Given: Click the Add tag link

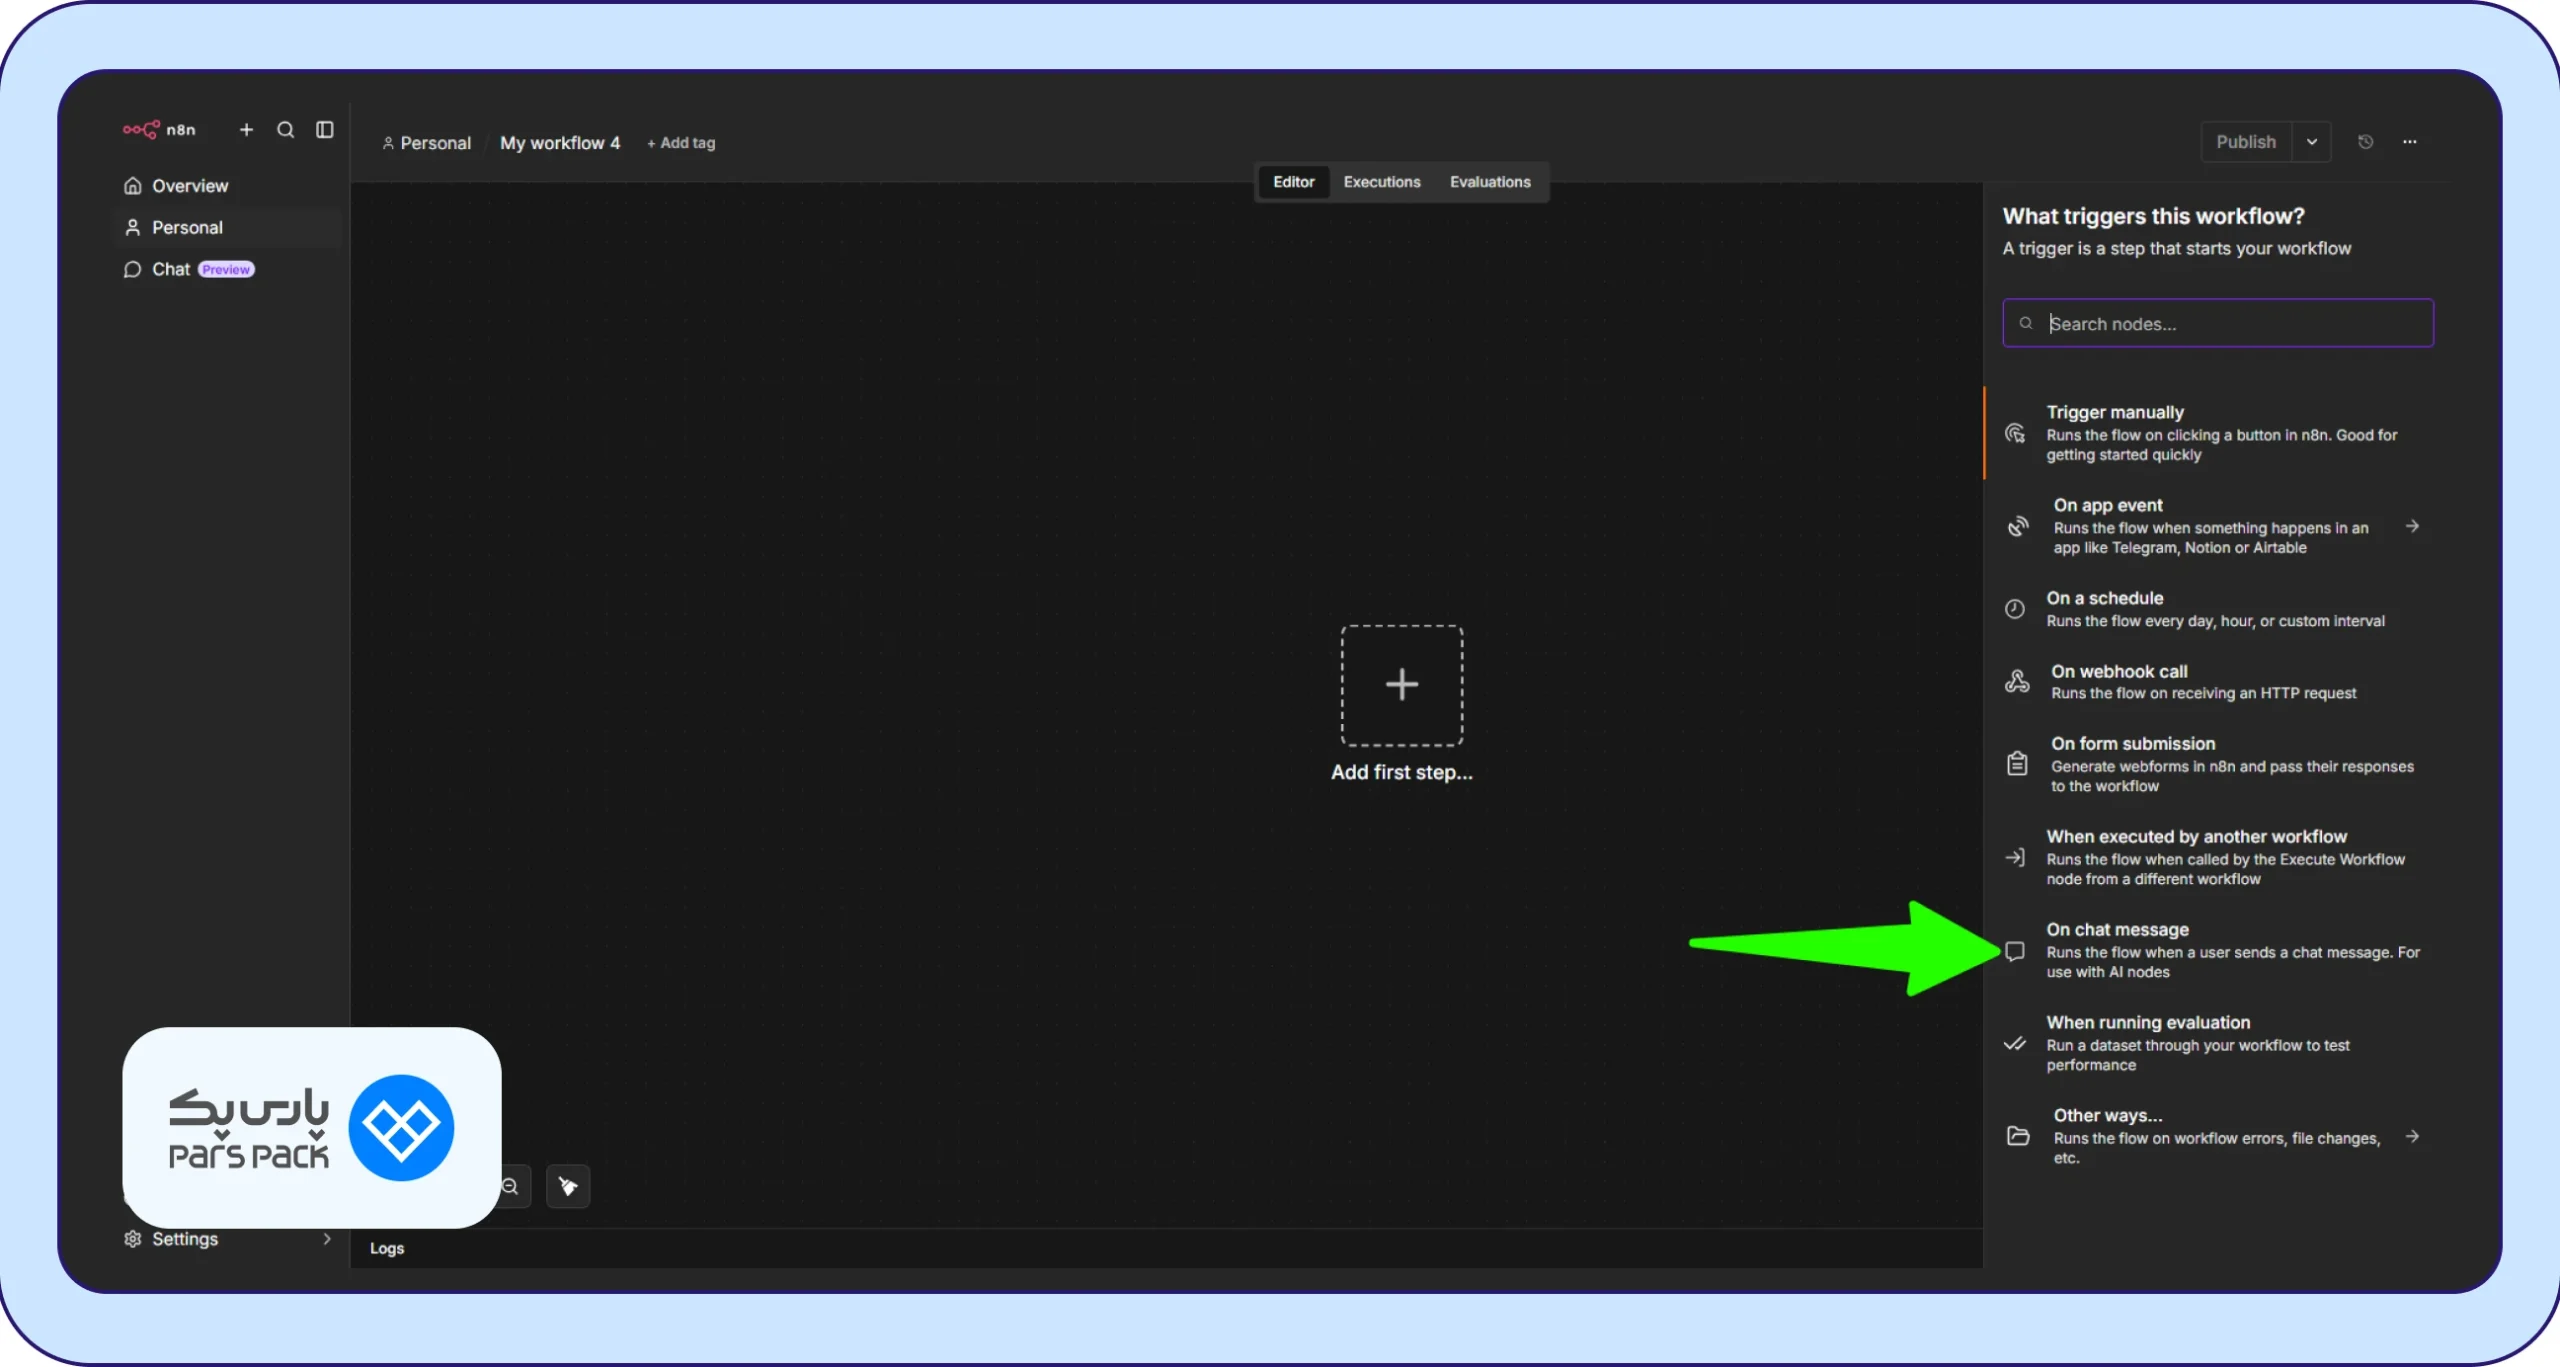Looking at the screenshot, I should [681, 143].
